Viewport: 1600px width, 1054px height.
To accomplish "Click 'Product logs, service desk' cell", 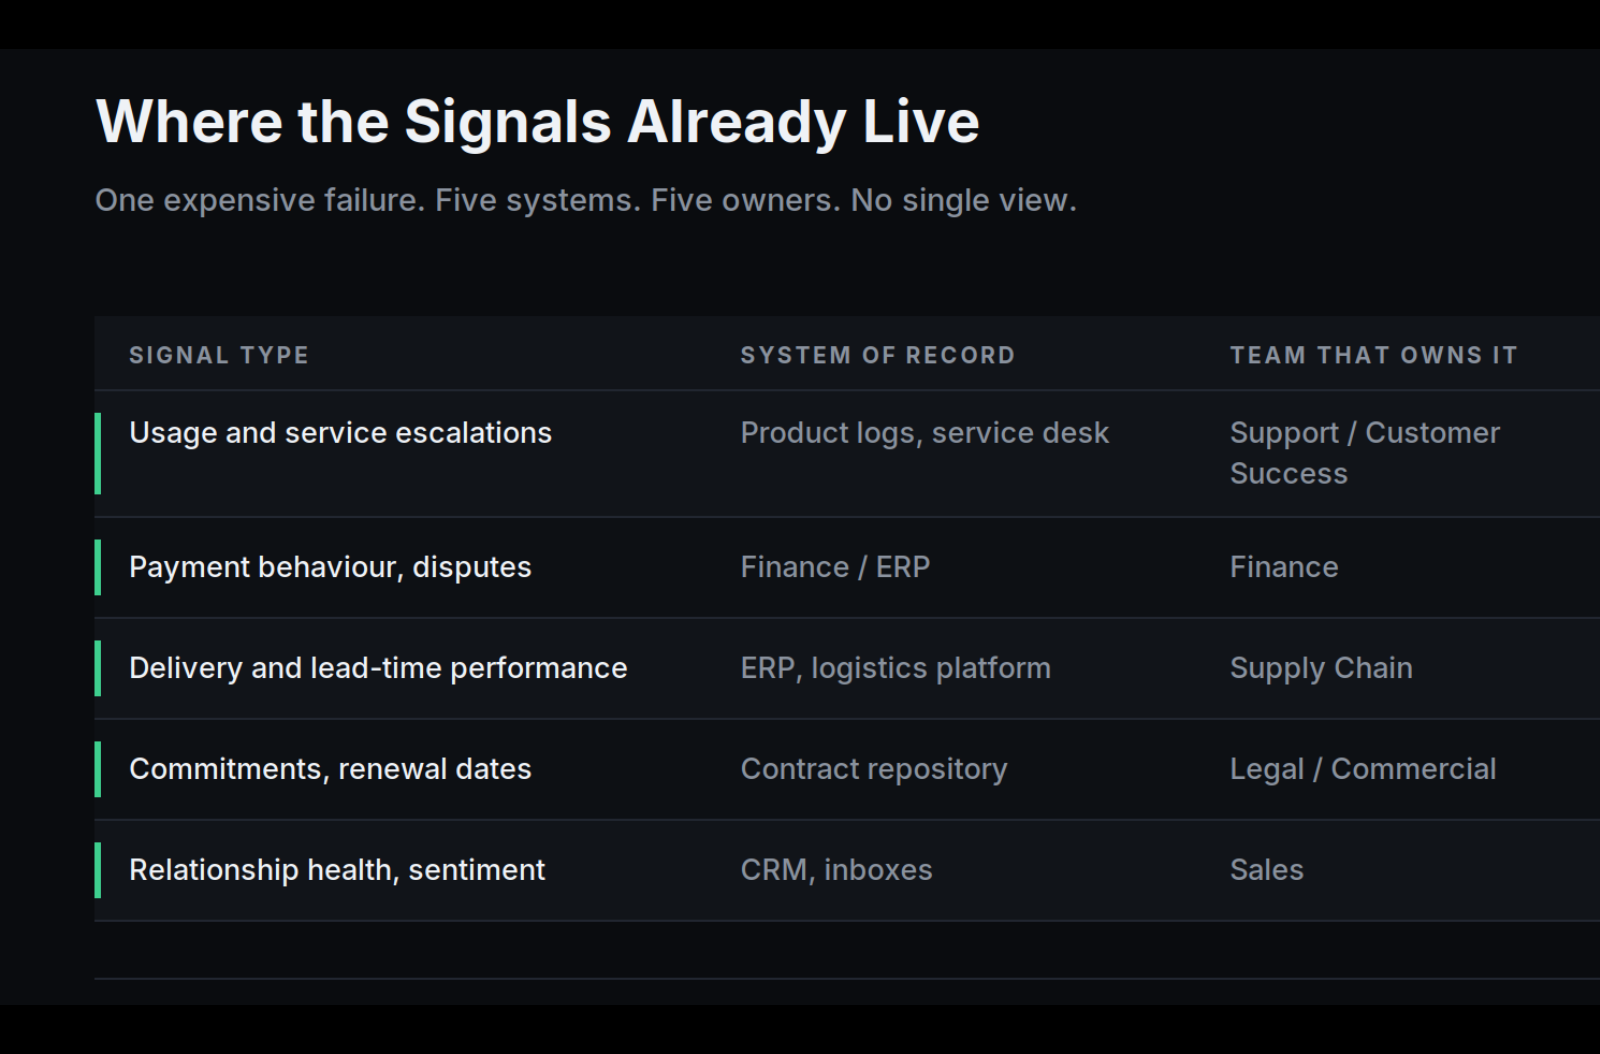I will pos(924,433).
